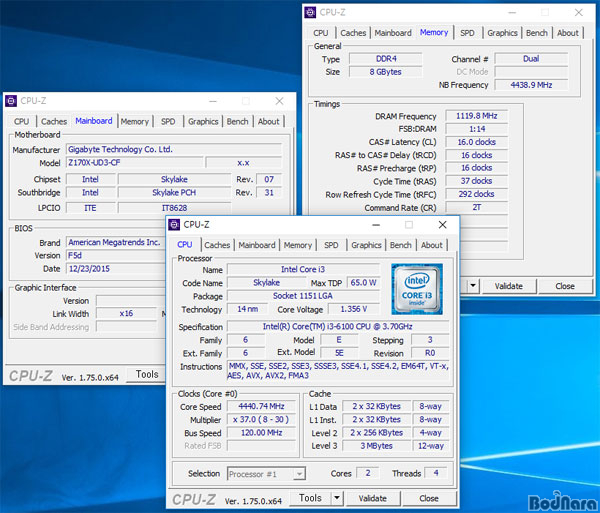Click the DRAM Frequency value 1119.8 MHz

pyautogui.click(x=476, y=116)
